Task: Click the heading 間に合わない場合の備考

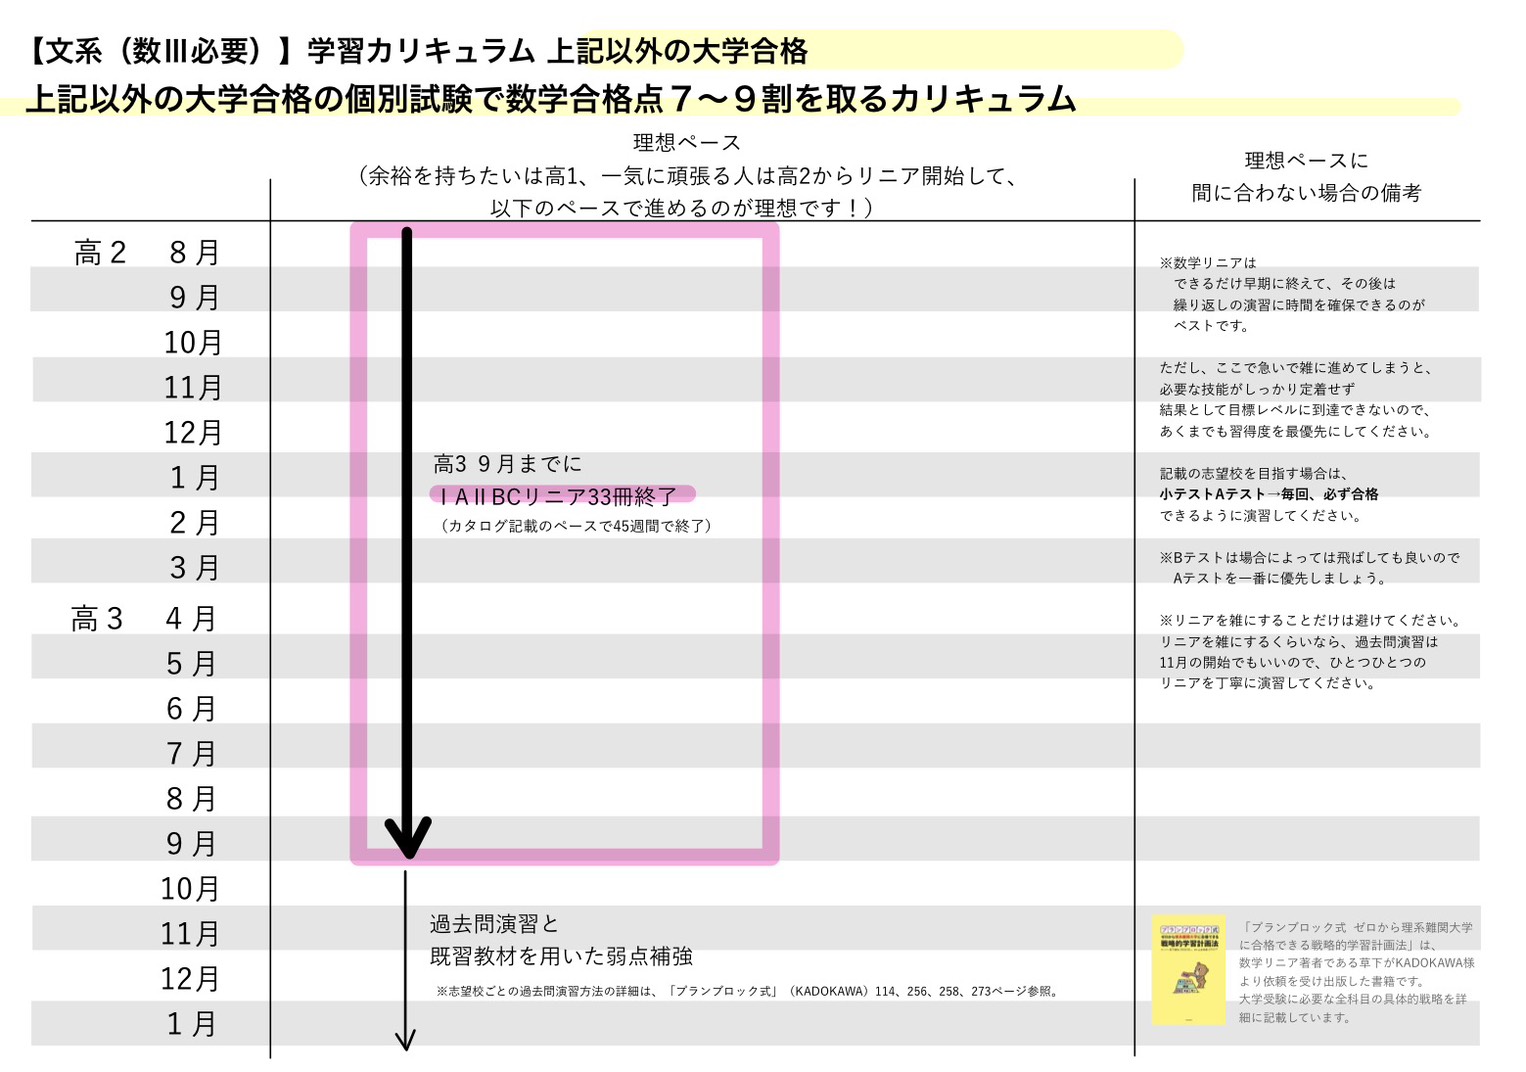Action: coord(1306,193)
